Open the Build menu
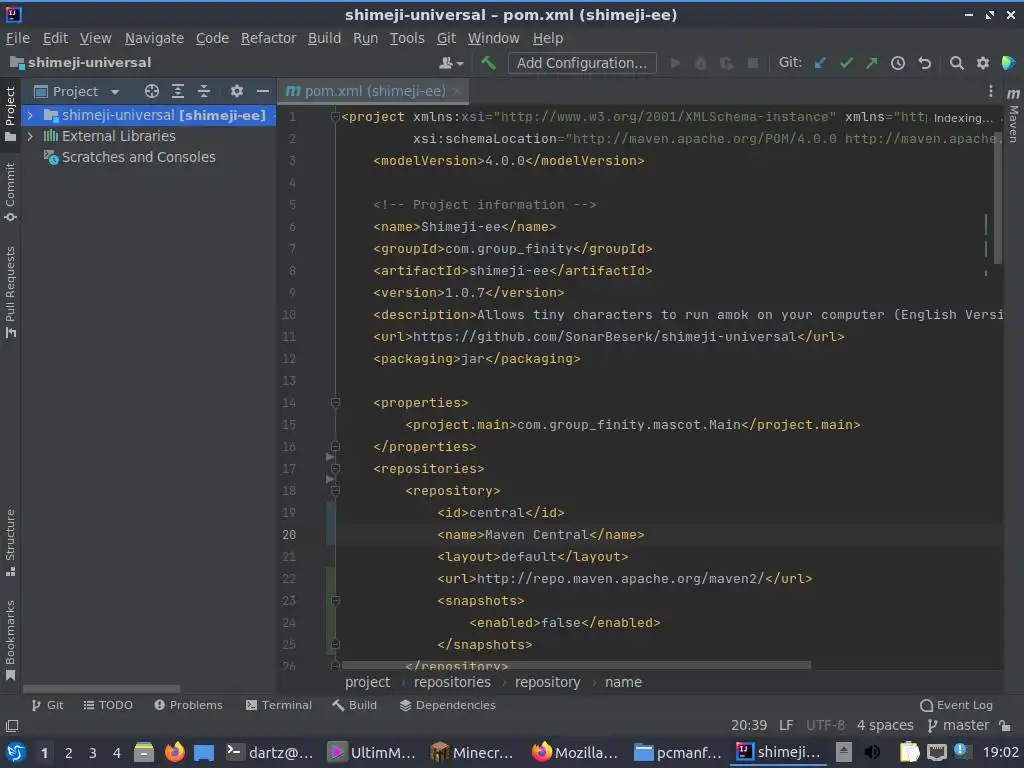The width and height of the screenshot is (1024, 768). (324, 39)
